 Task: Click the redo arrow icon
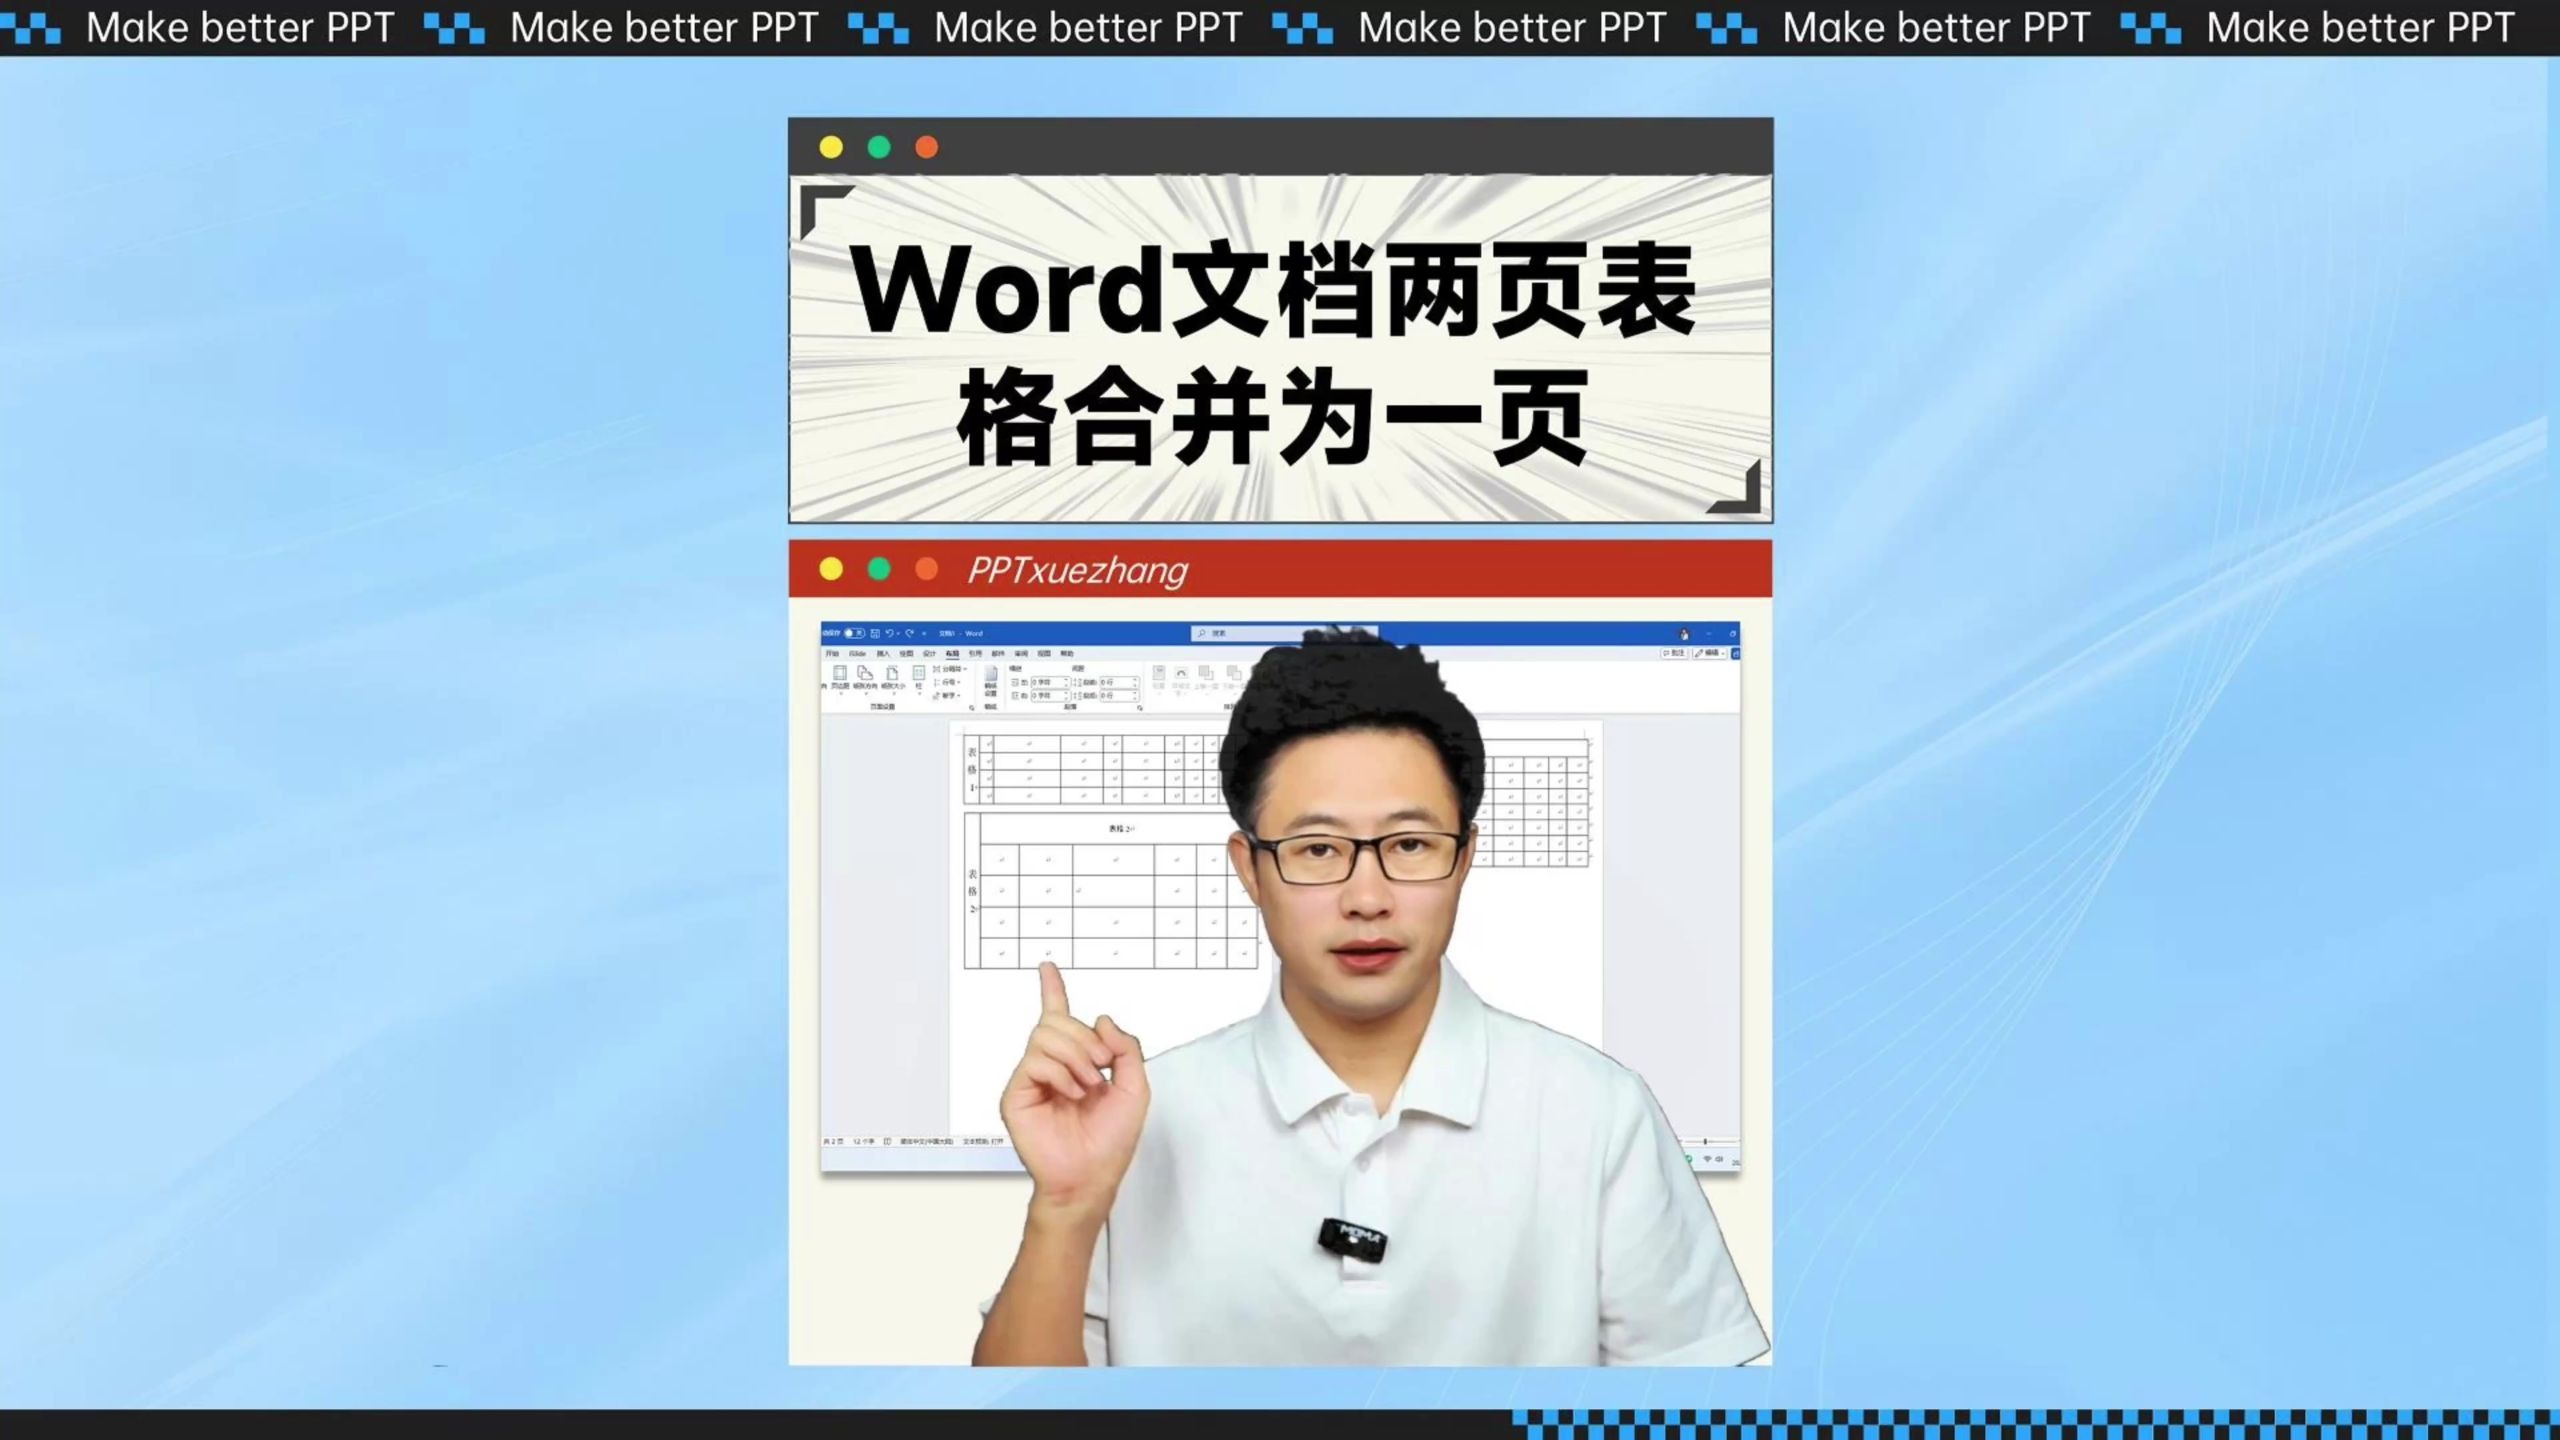pyautogui.click(x=909, y=633)
